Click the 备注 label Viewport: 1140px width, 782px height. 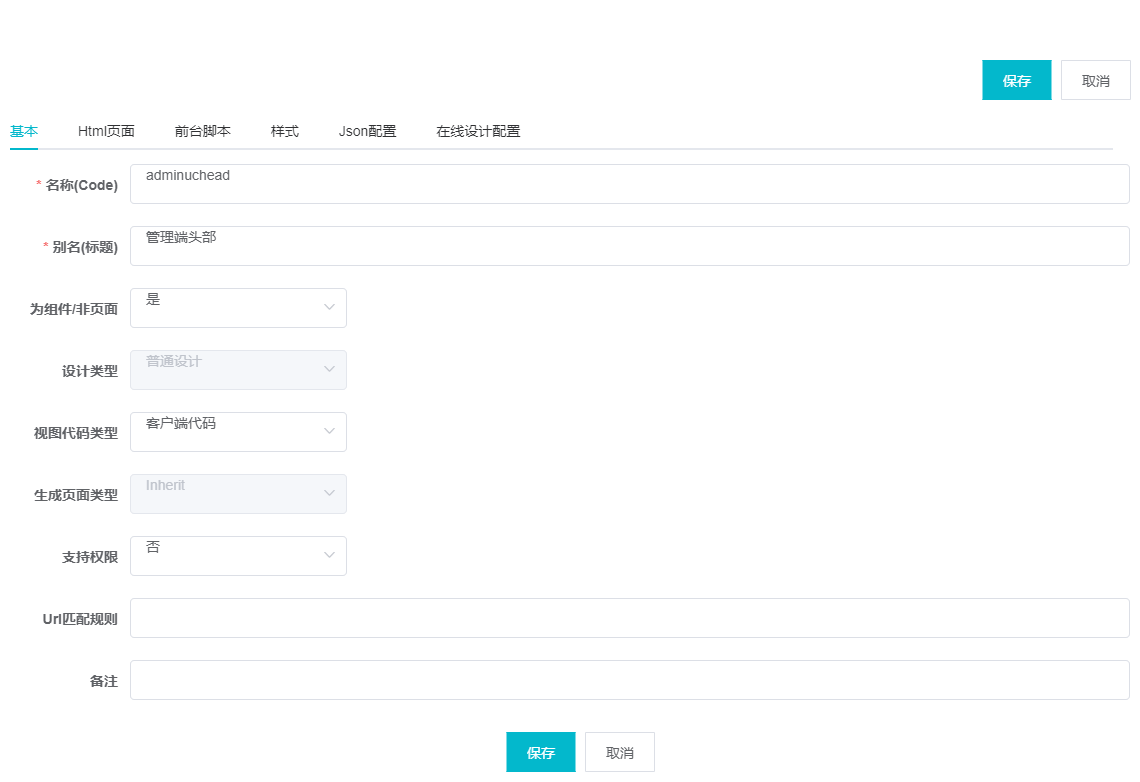coord(103,681)
